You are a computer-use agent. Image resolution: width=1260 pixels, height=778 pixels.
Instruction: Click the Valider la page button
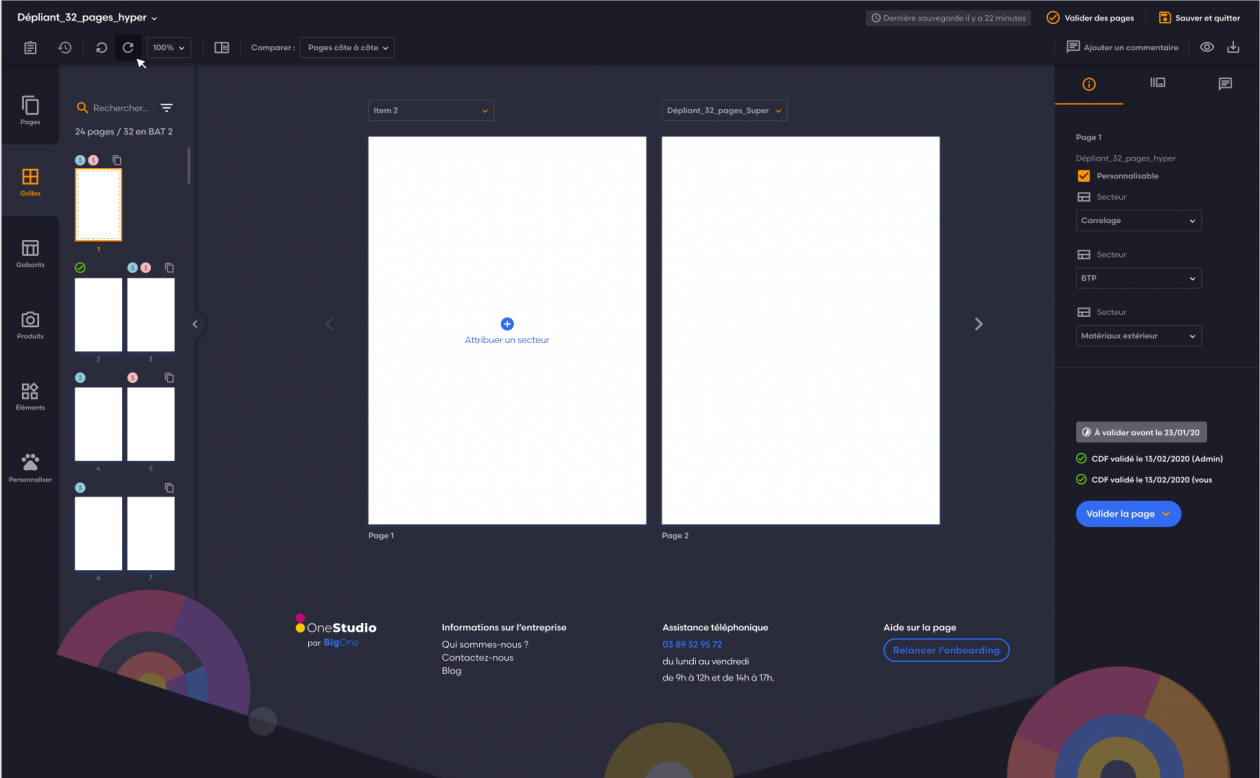pos(1128,514)
